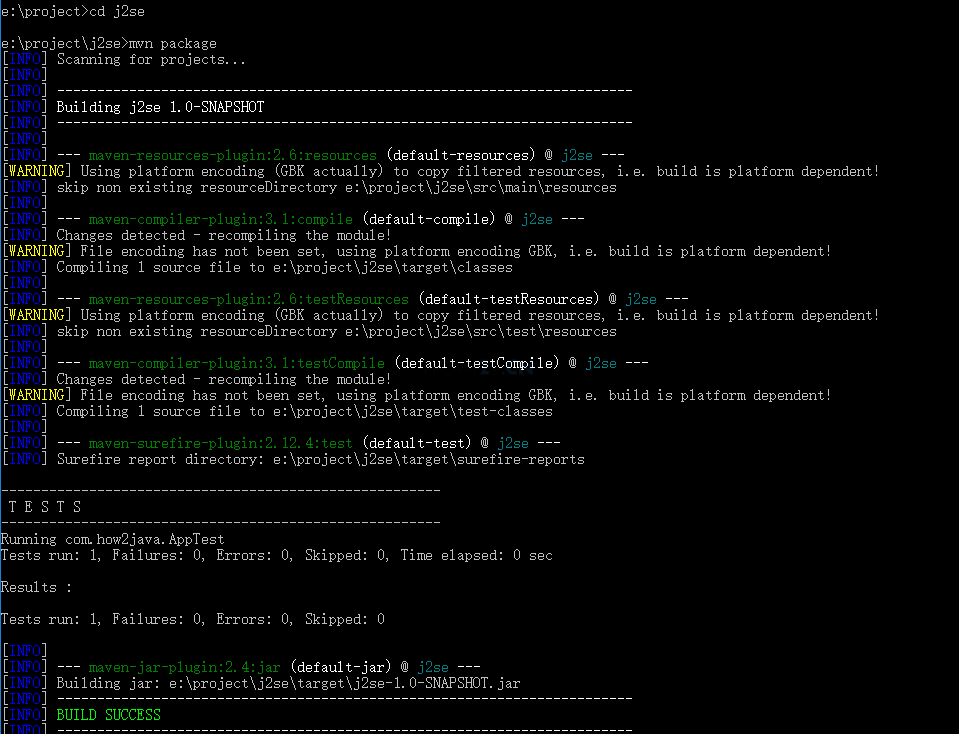959x734 pixels.
Task: Click '(default-test)' text
Action: tap(417, 443)
